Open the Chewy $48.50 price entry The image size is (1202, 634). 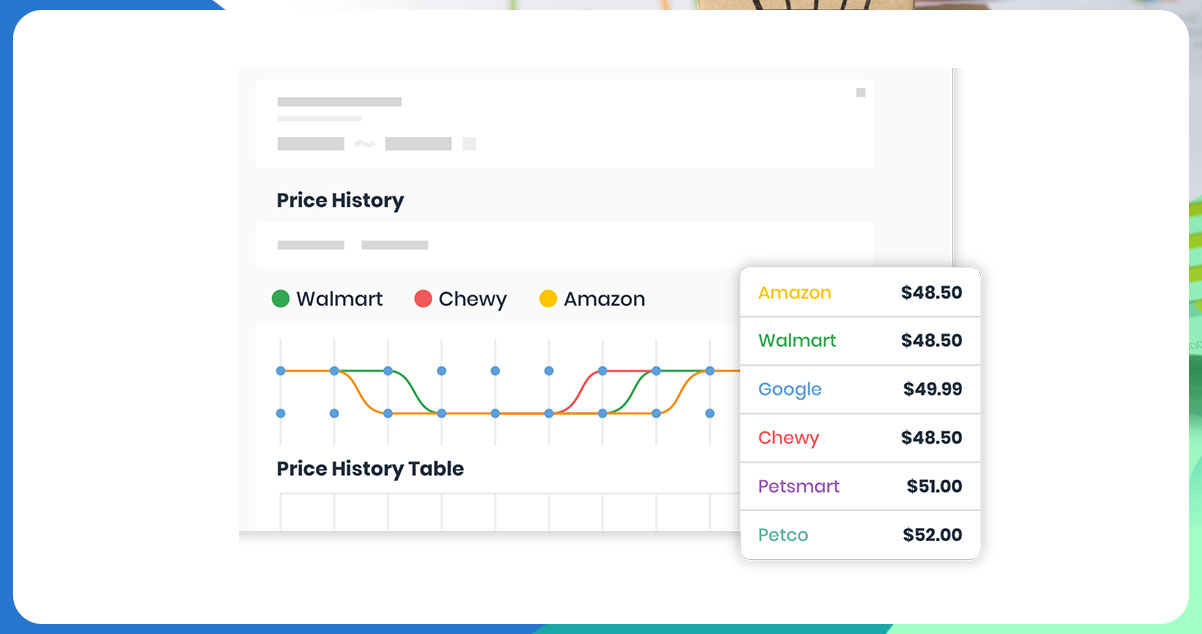tap(860, 438)
